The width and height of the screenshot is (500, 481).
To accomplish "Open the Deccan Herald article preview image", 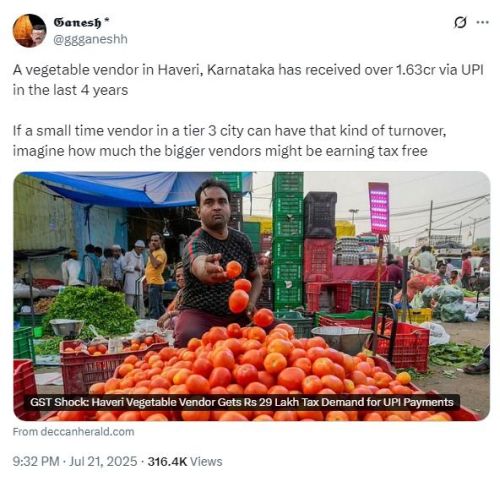I will coord(252,296).
